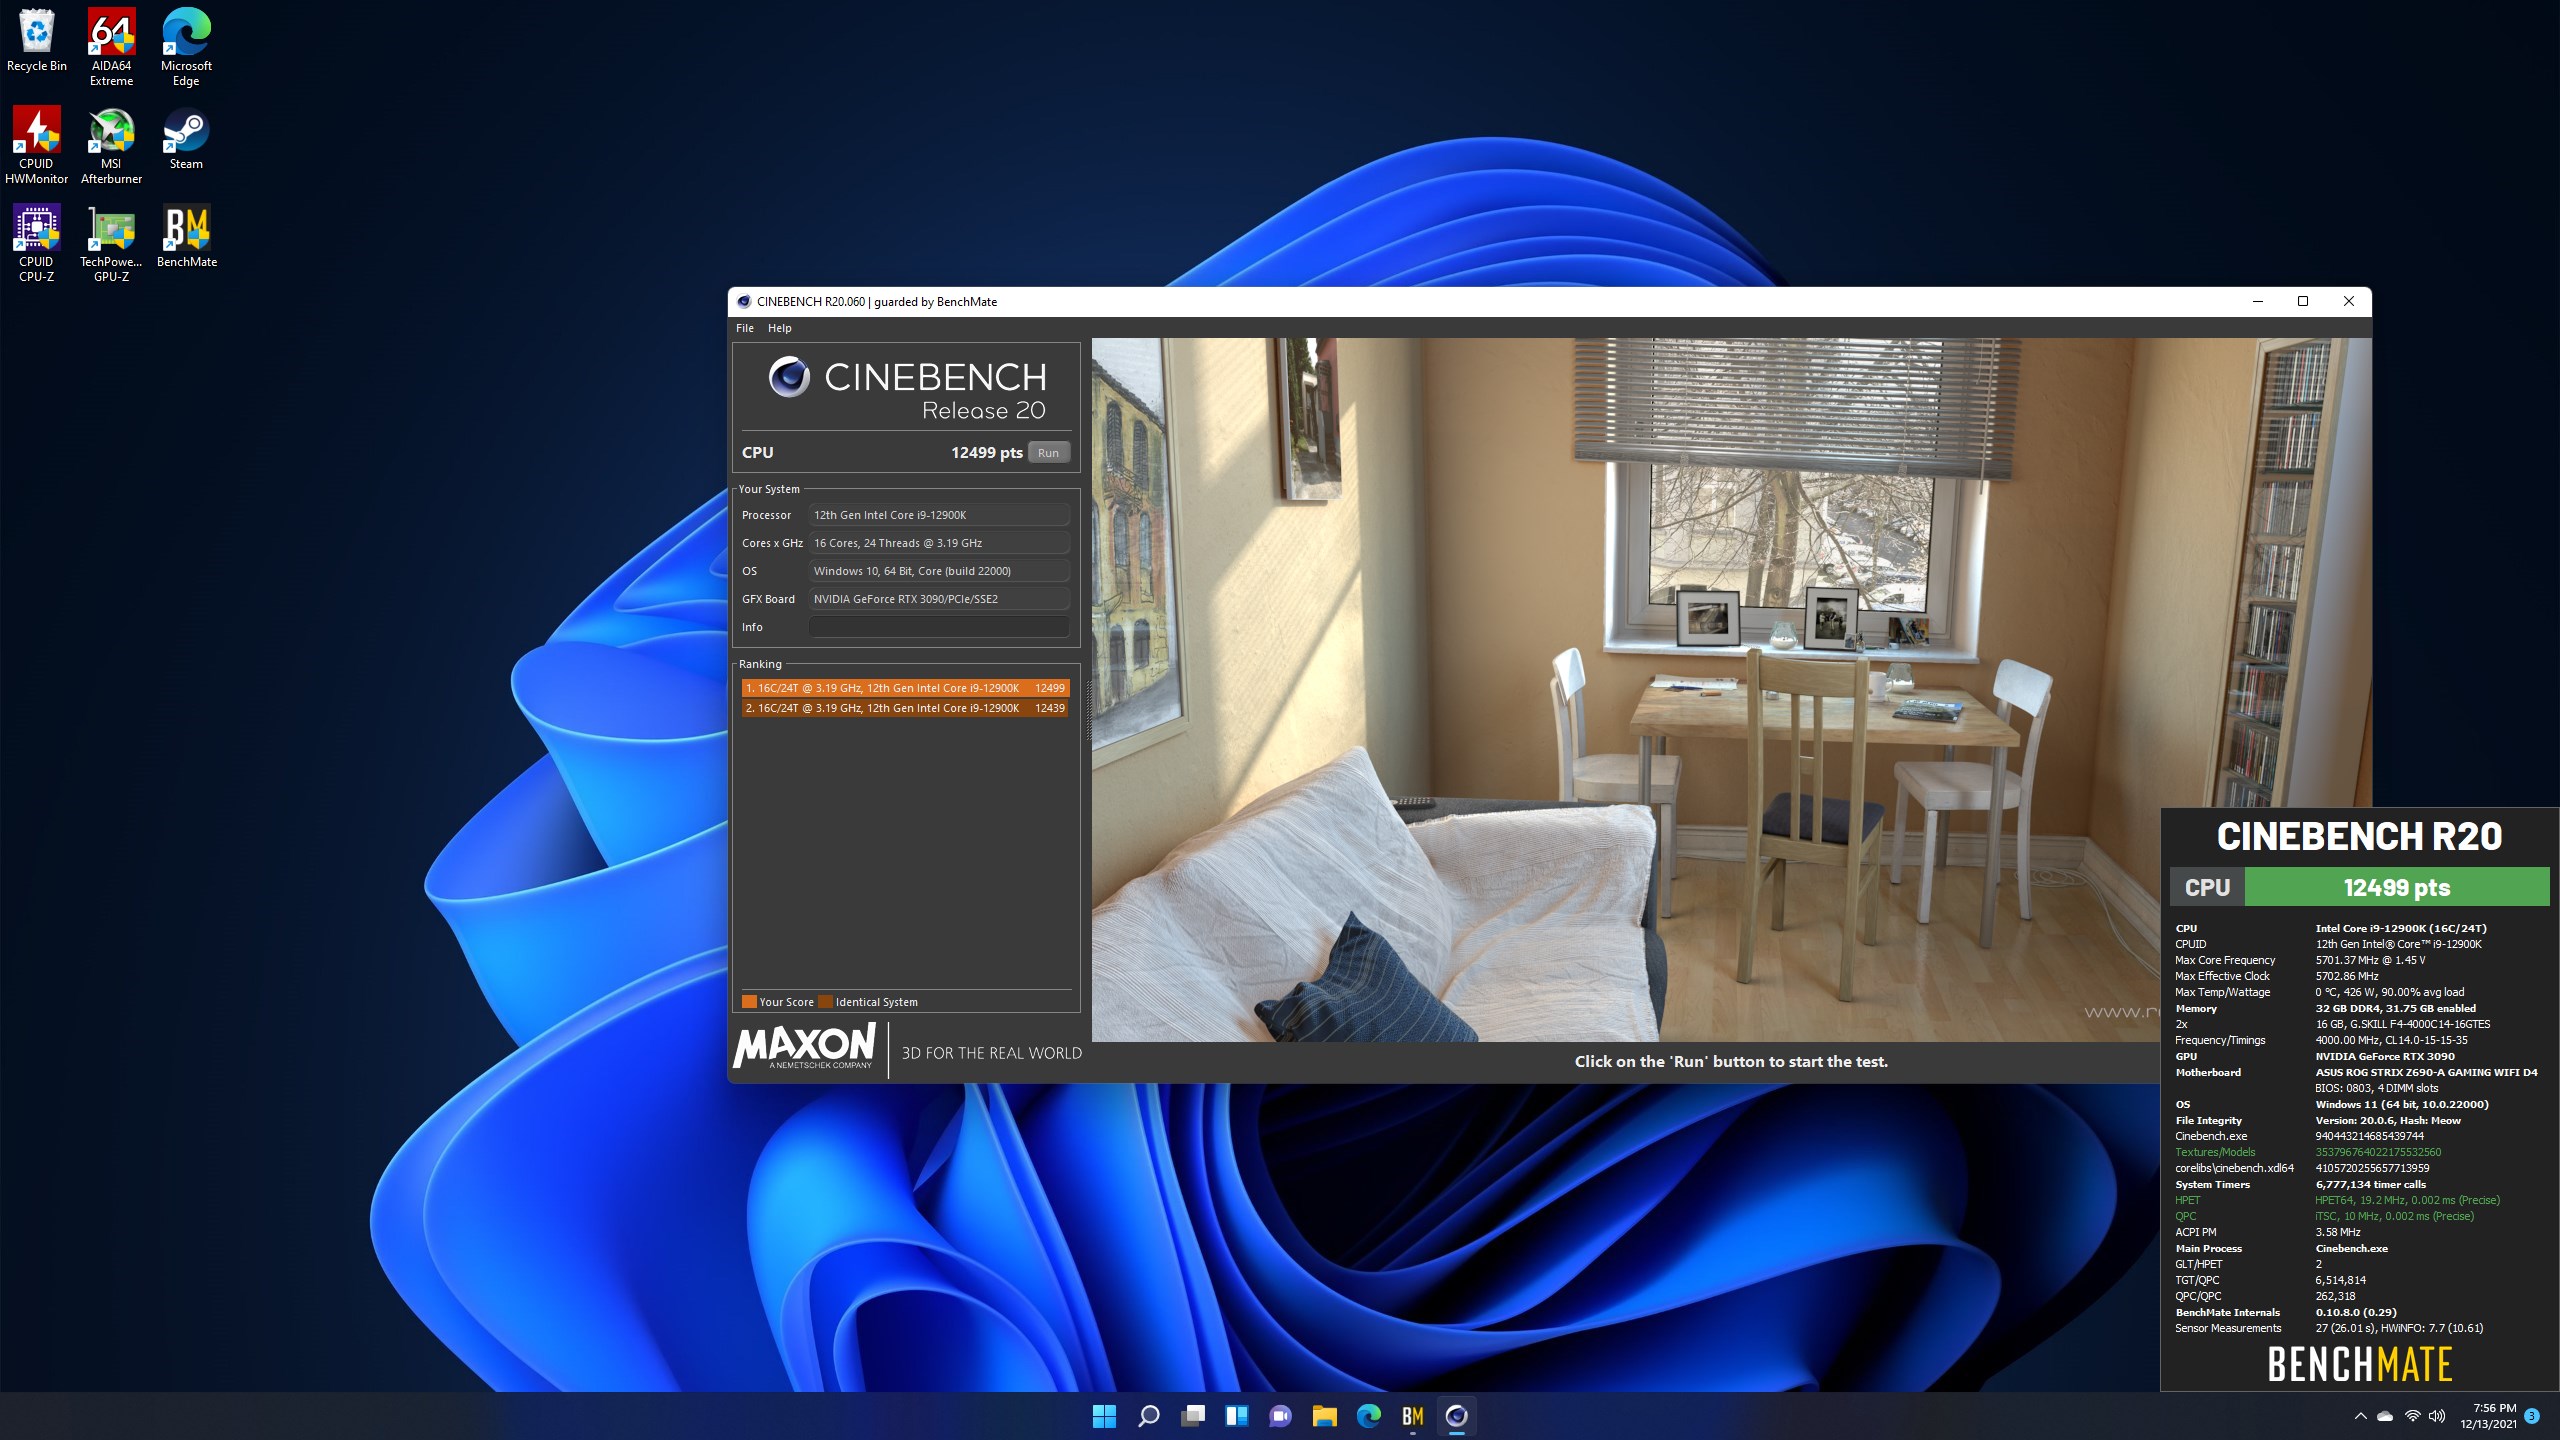
Task: Click the Identical System legend swatch
Action: click(x=825, y=1002)
